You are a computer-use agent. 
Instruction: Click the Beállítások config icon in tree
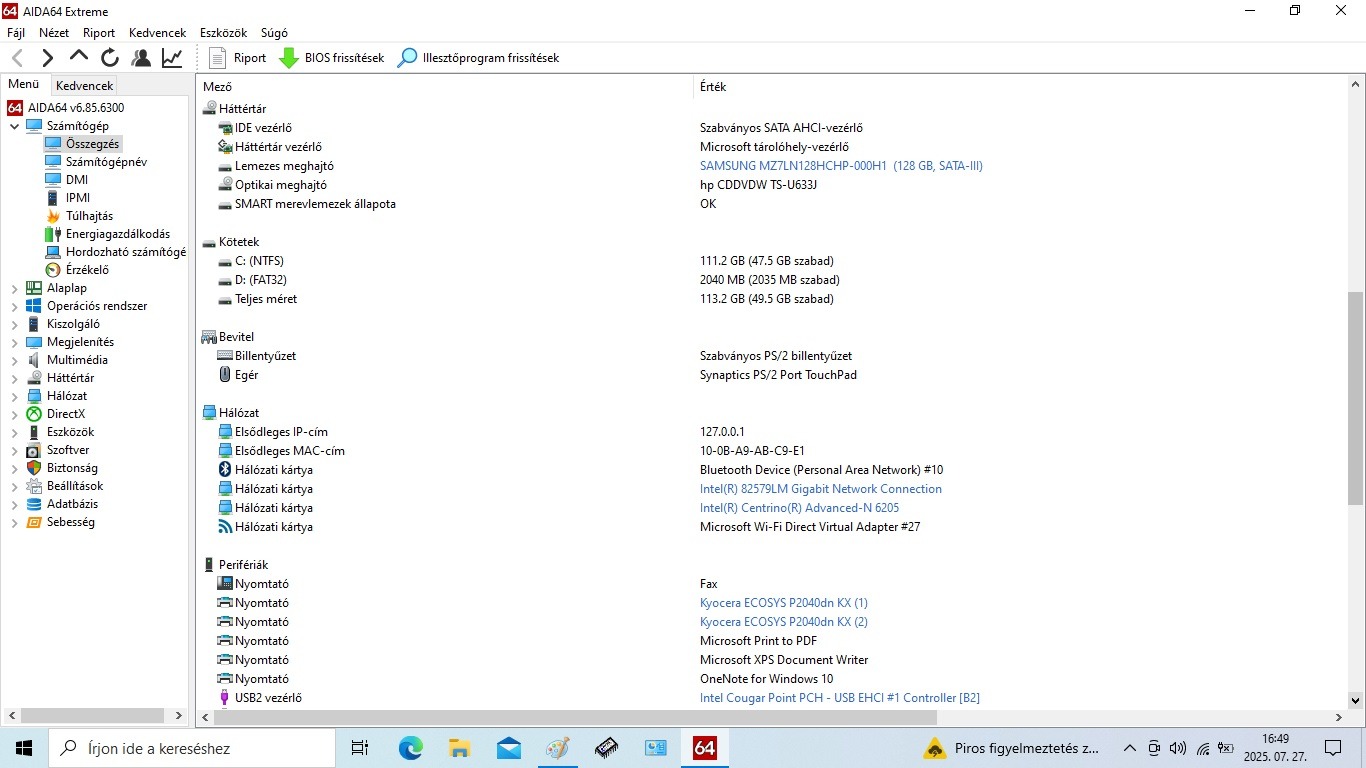(x=34, y=486)
